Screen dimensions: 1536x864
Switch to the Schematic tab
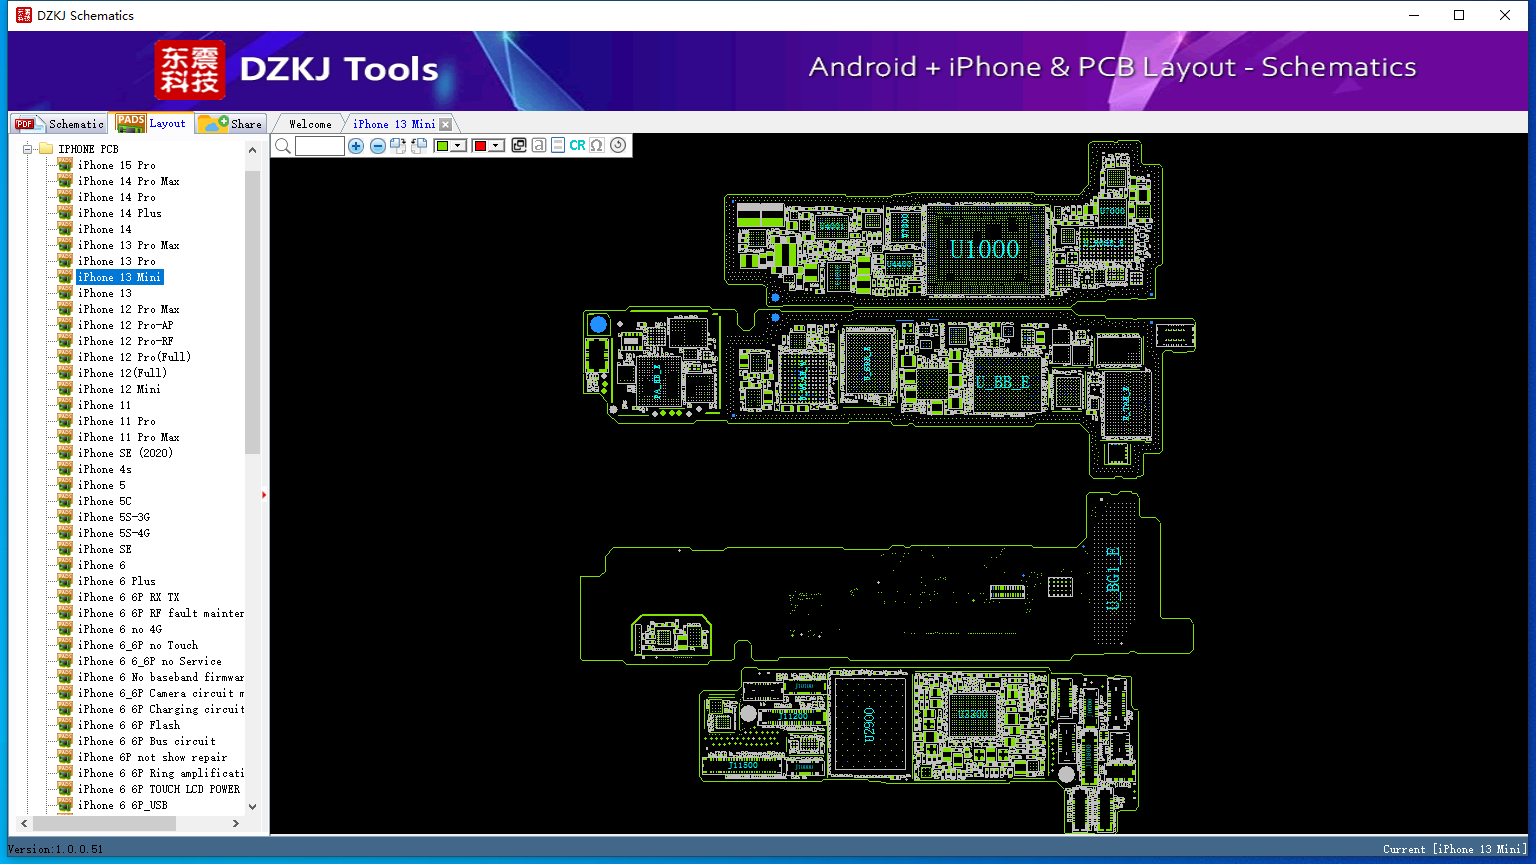pyautogui.click(x=59, y=124)
